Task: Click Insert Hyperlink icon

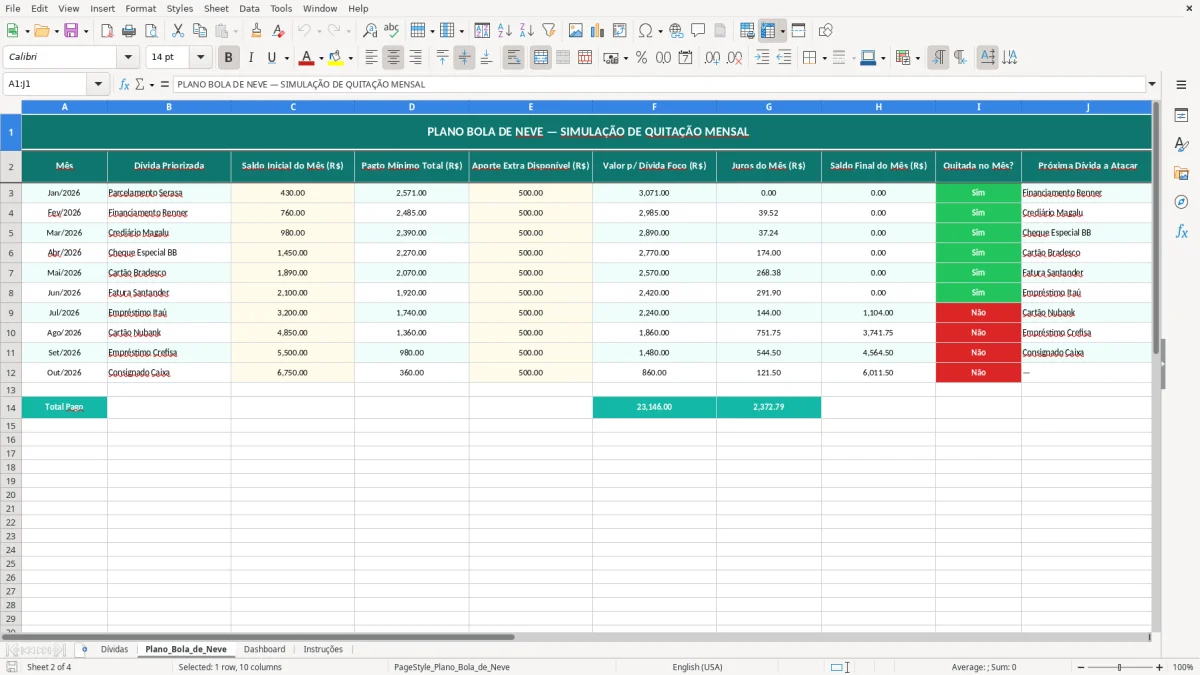Action: pyautogui.click(x=676, y=31)
